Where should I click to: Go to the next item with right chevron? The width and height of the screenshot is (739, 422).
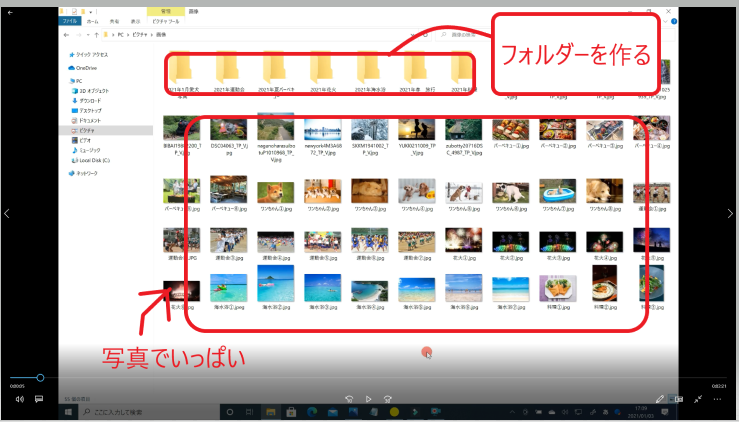point(730,213)
